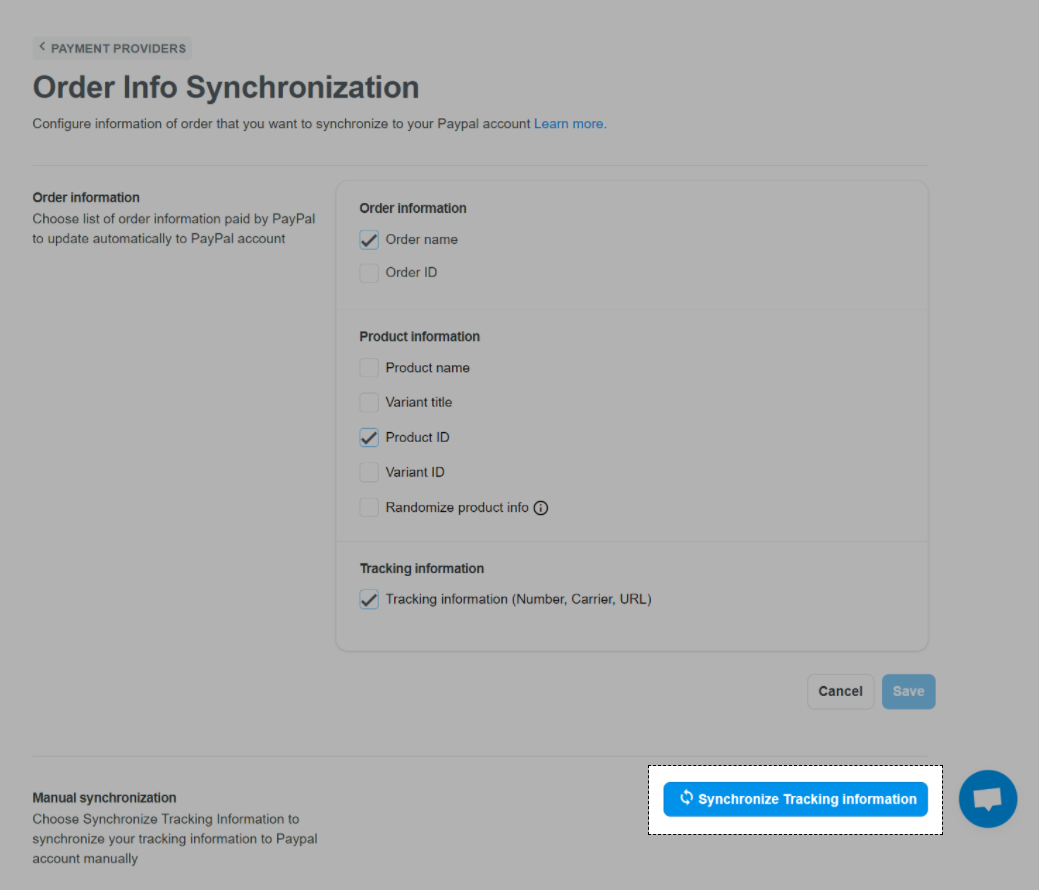Click the Save button

908,691
